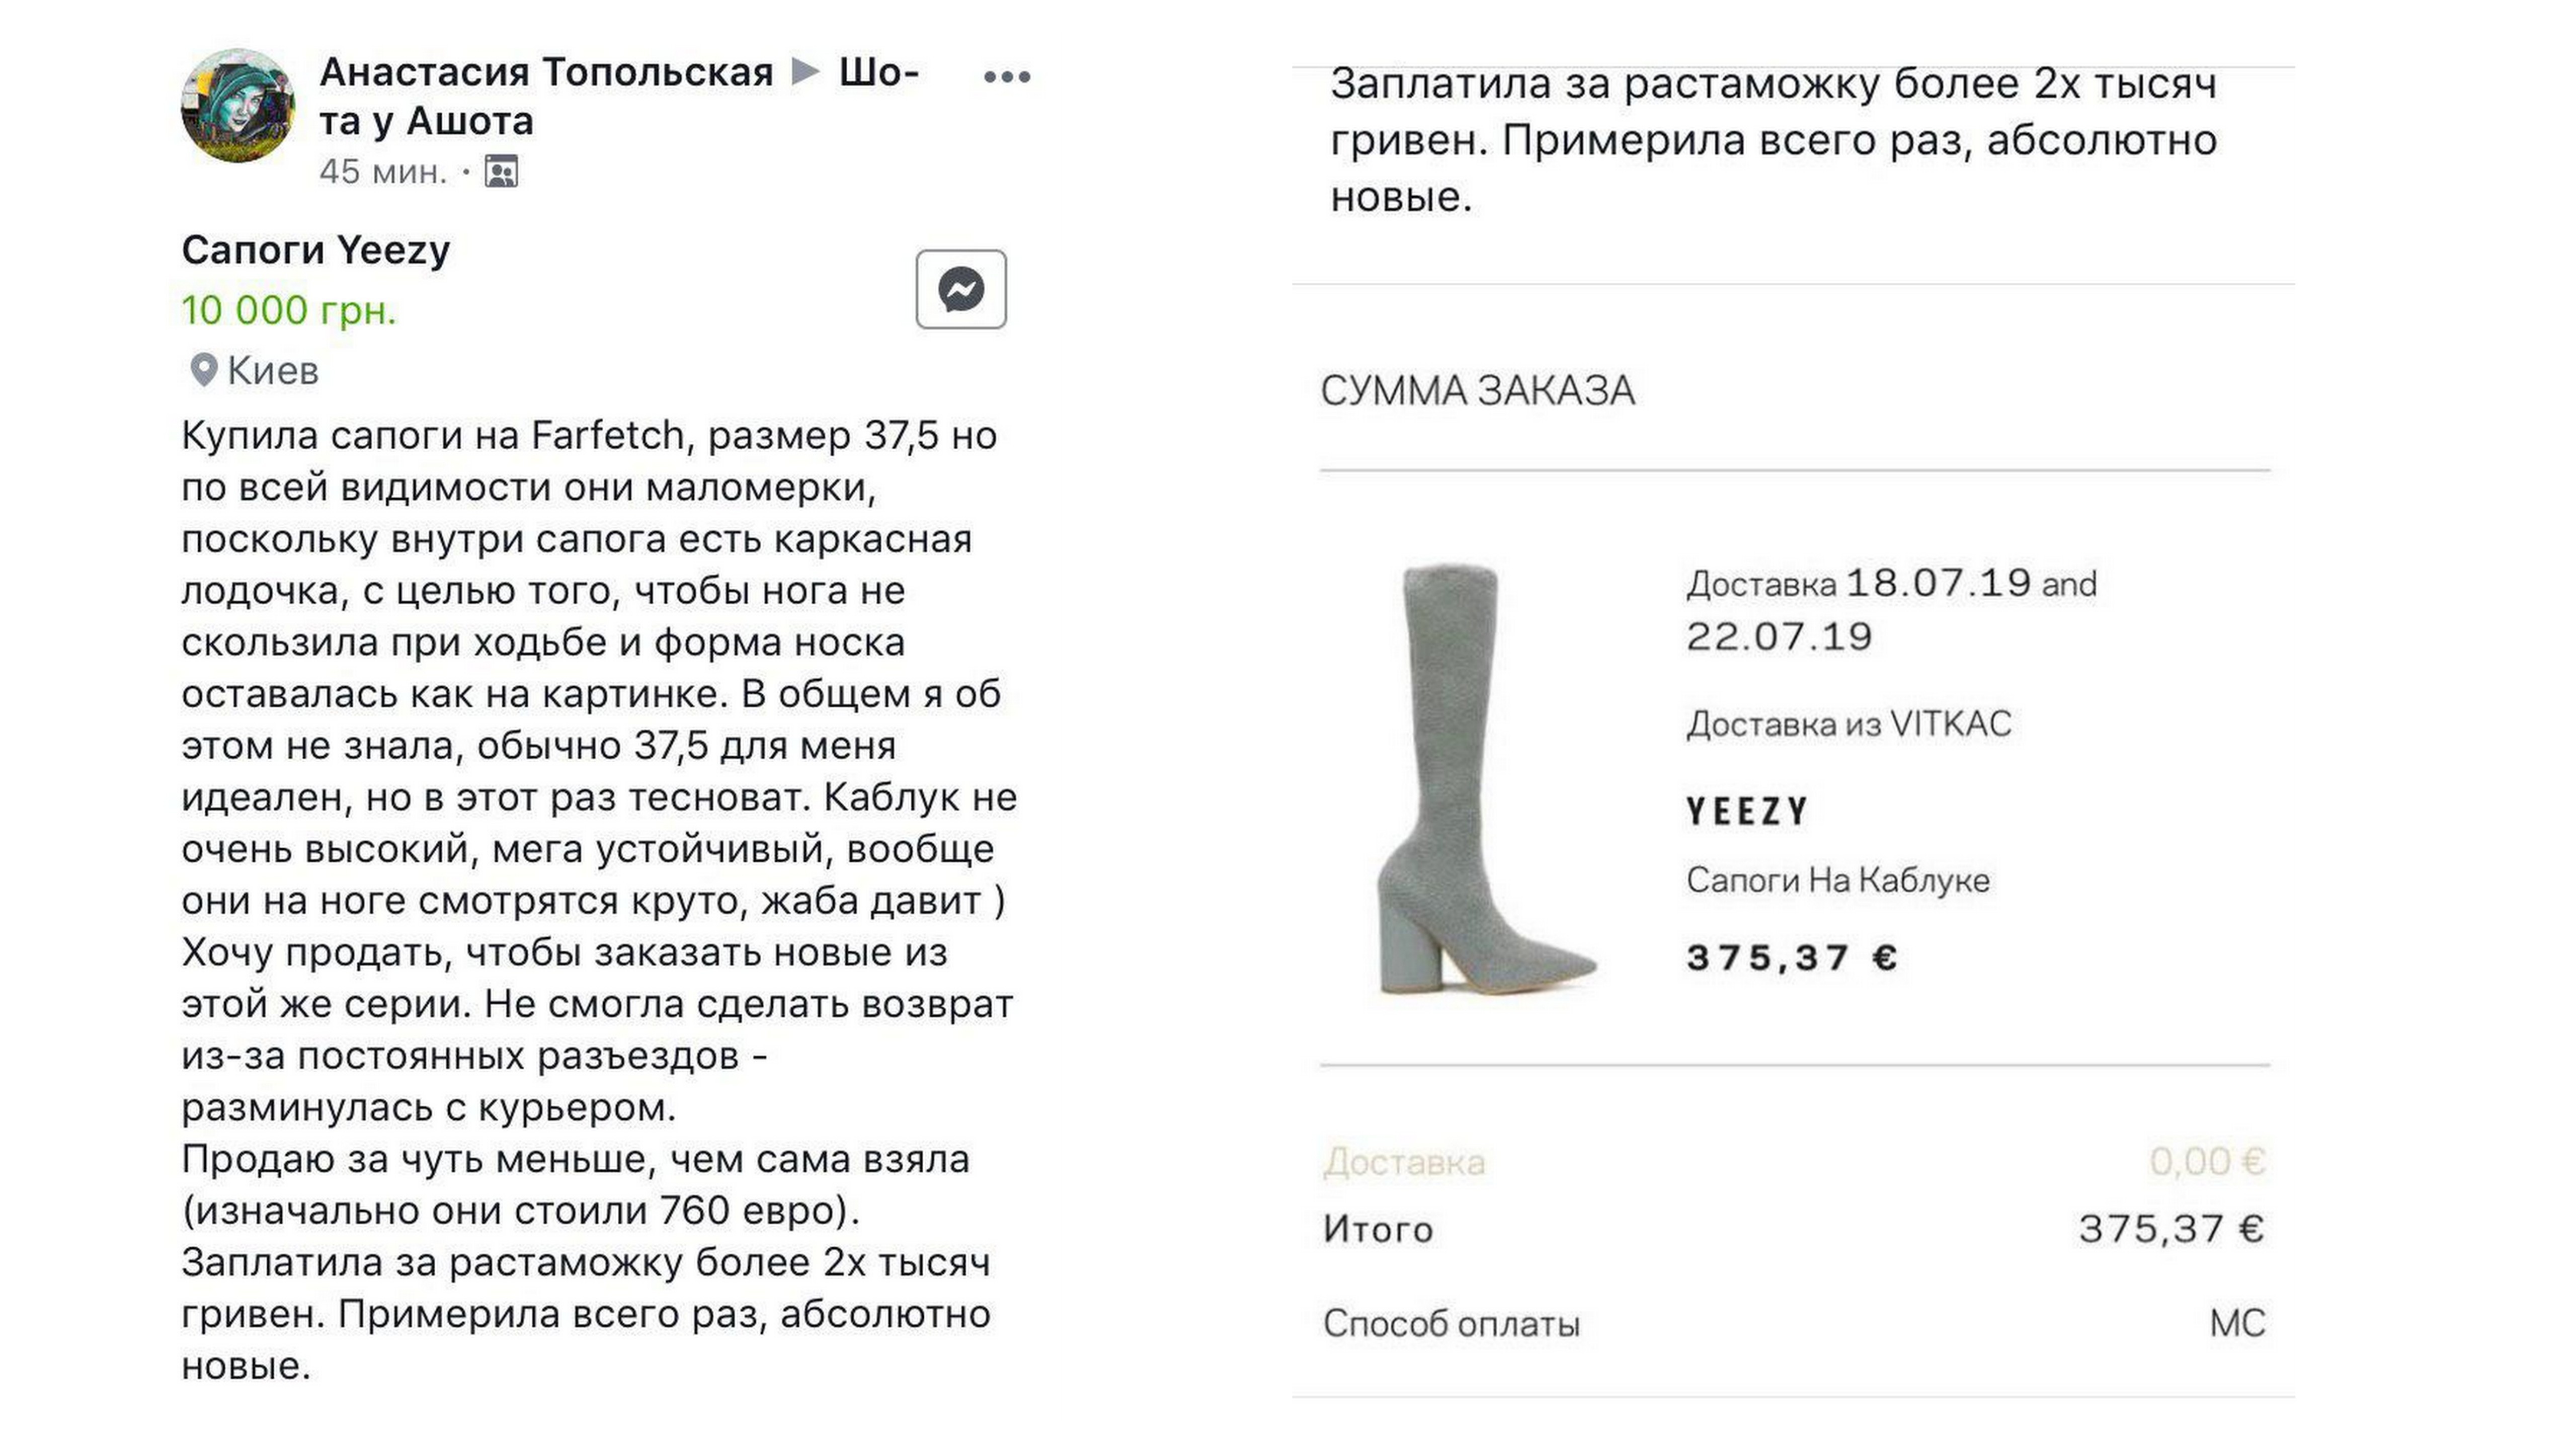This screenshot has width=2576, height=1449.
Task: Click the arrow between author and group name
Action: (x=806, y=72)
